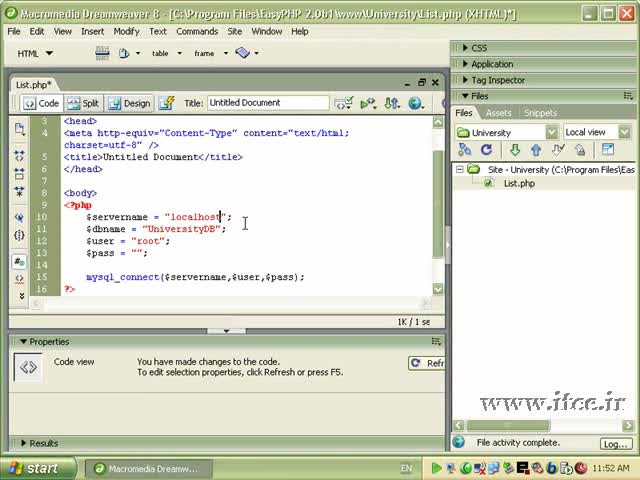Switch to Code view button
640x480 pixels.
(x=41, y=103)
